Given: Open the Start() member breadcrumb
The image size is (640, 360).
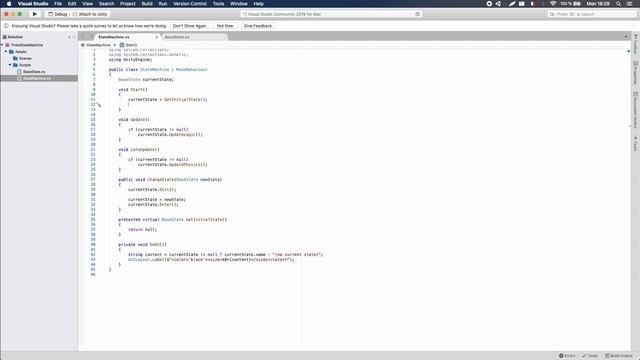Looking at the screenshot, I should (129, 45).
